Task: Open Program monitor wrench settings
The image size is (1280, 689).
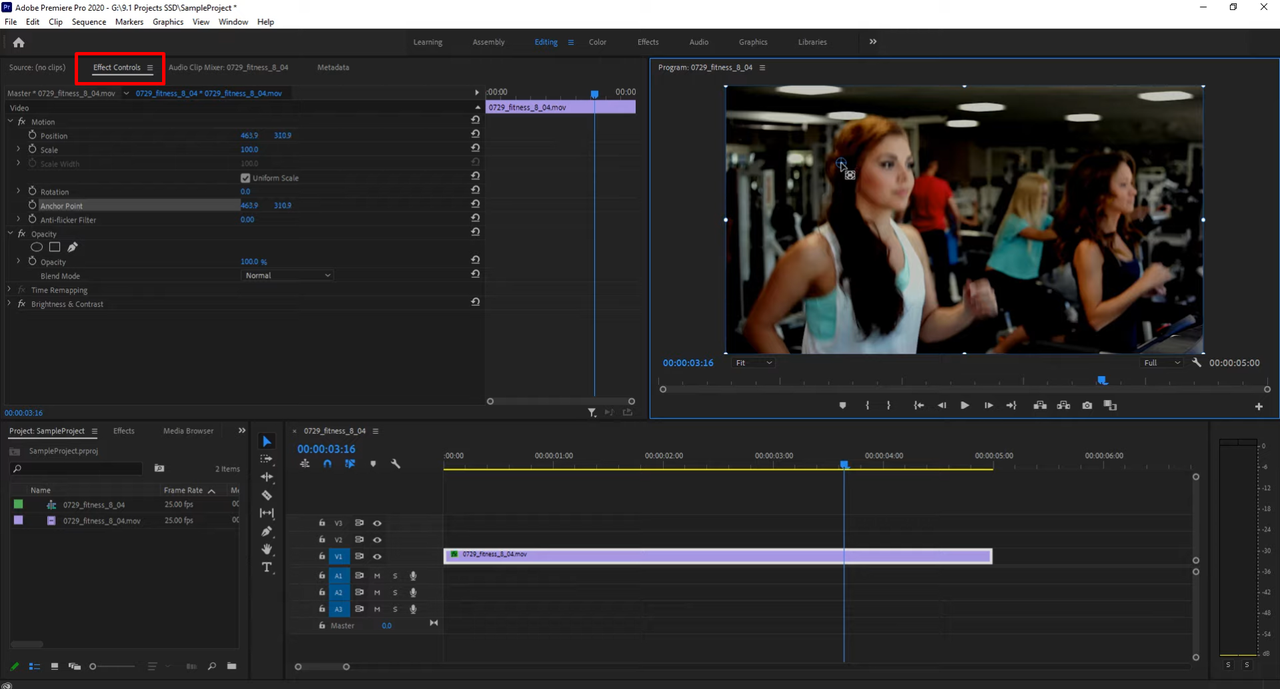Action: point(1197,362)
